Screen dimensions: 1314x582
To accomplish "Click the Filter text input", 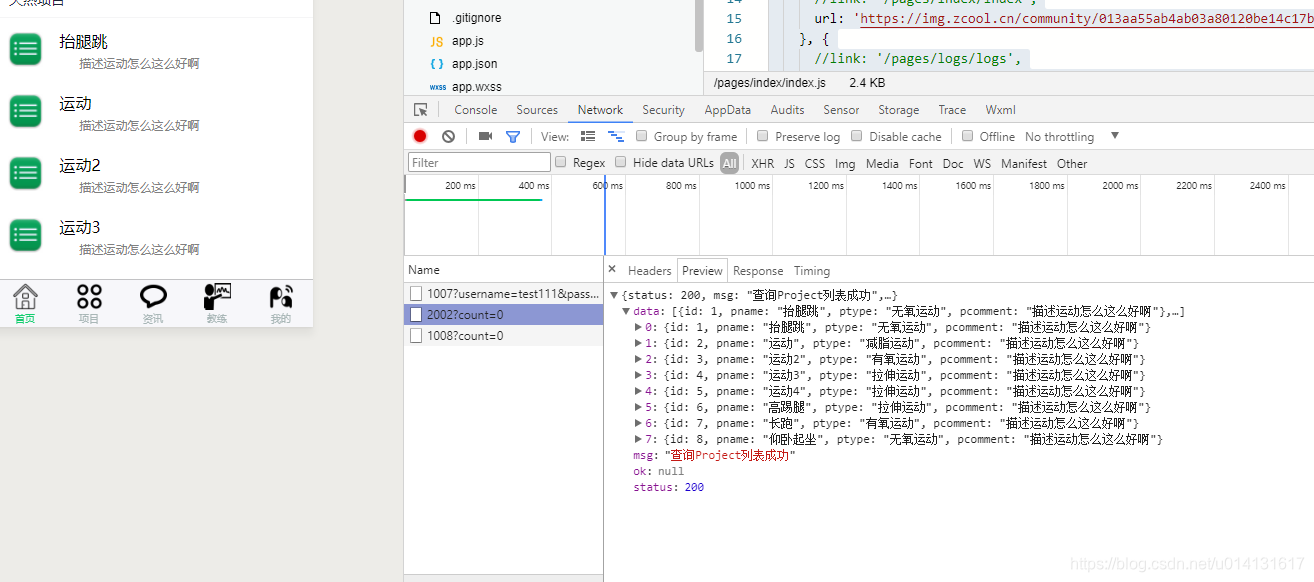I will [479, 162].
